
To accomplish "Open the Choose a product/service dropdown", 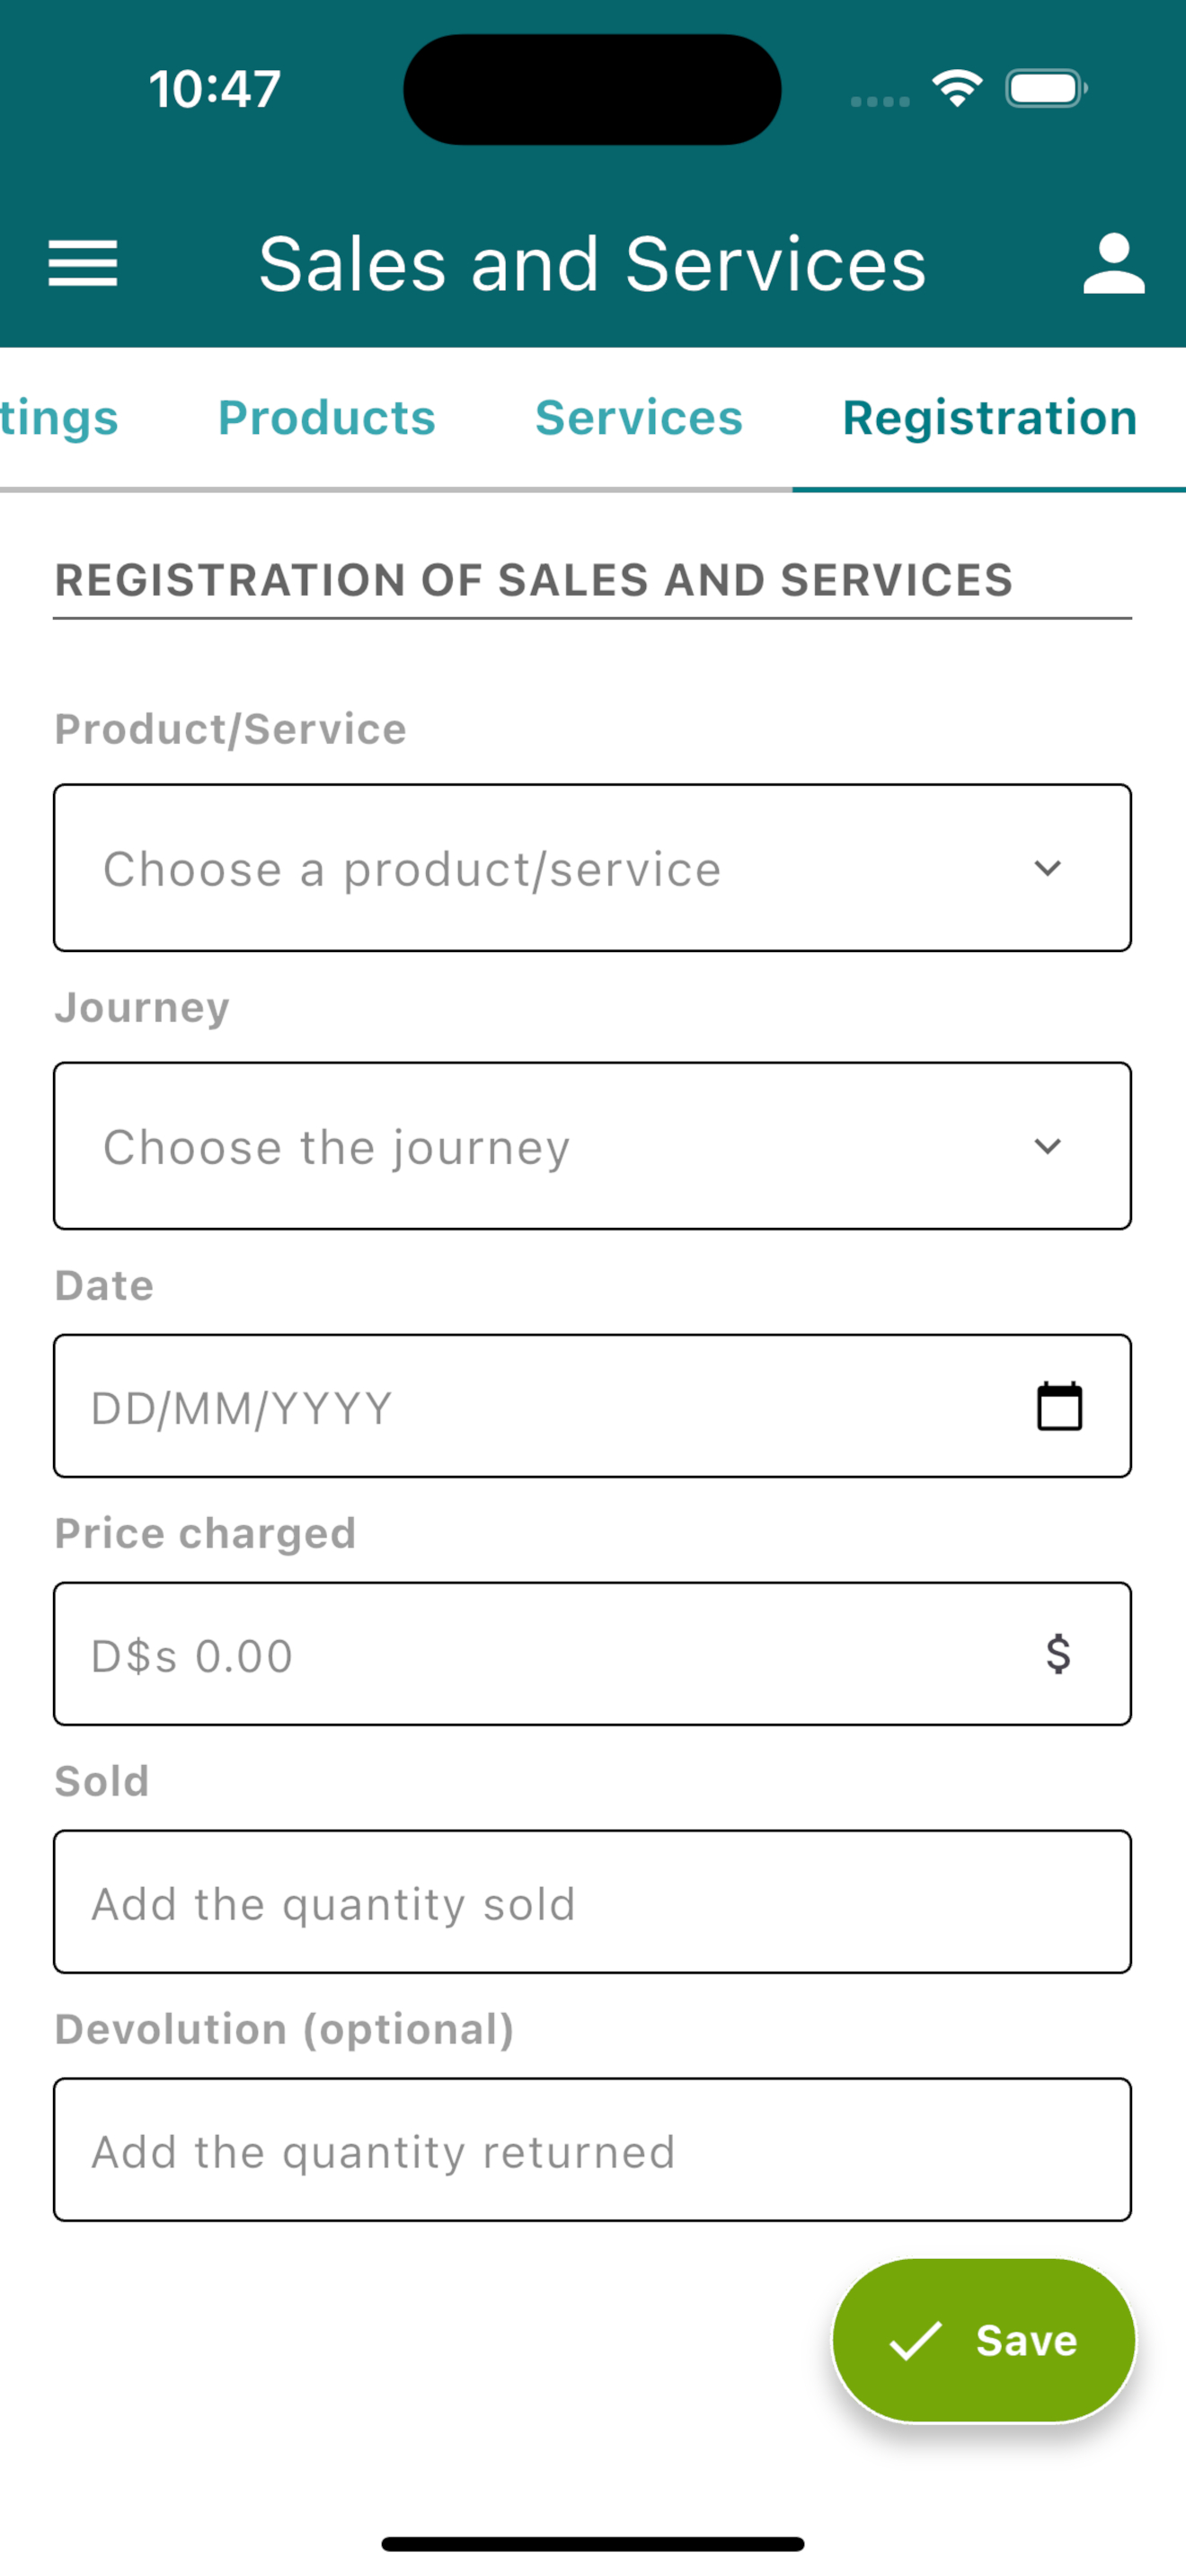I will [592, 868].
